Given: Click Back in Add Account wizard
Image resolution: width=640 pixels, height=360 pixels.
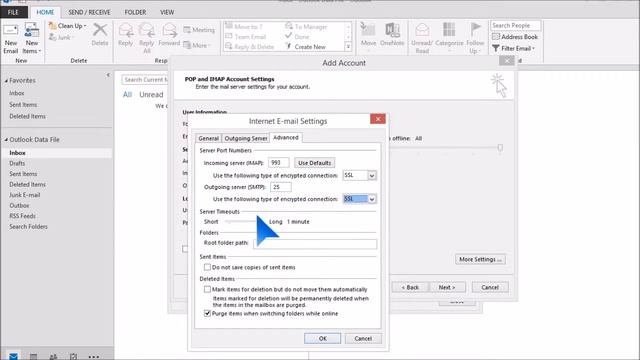Looking at the screenshot, I should (410, 287).
